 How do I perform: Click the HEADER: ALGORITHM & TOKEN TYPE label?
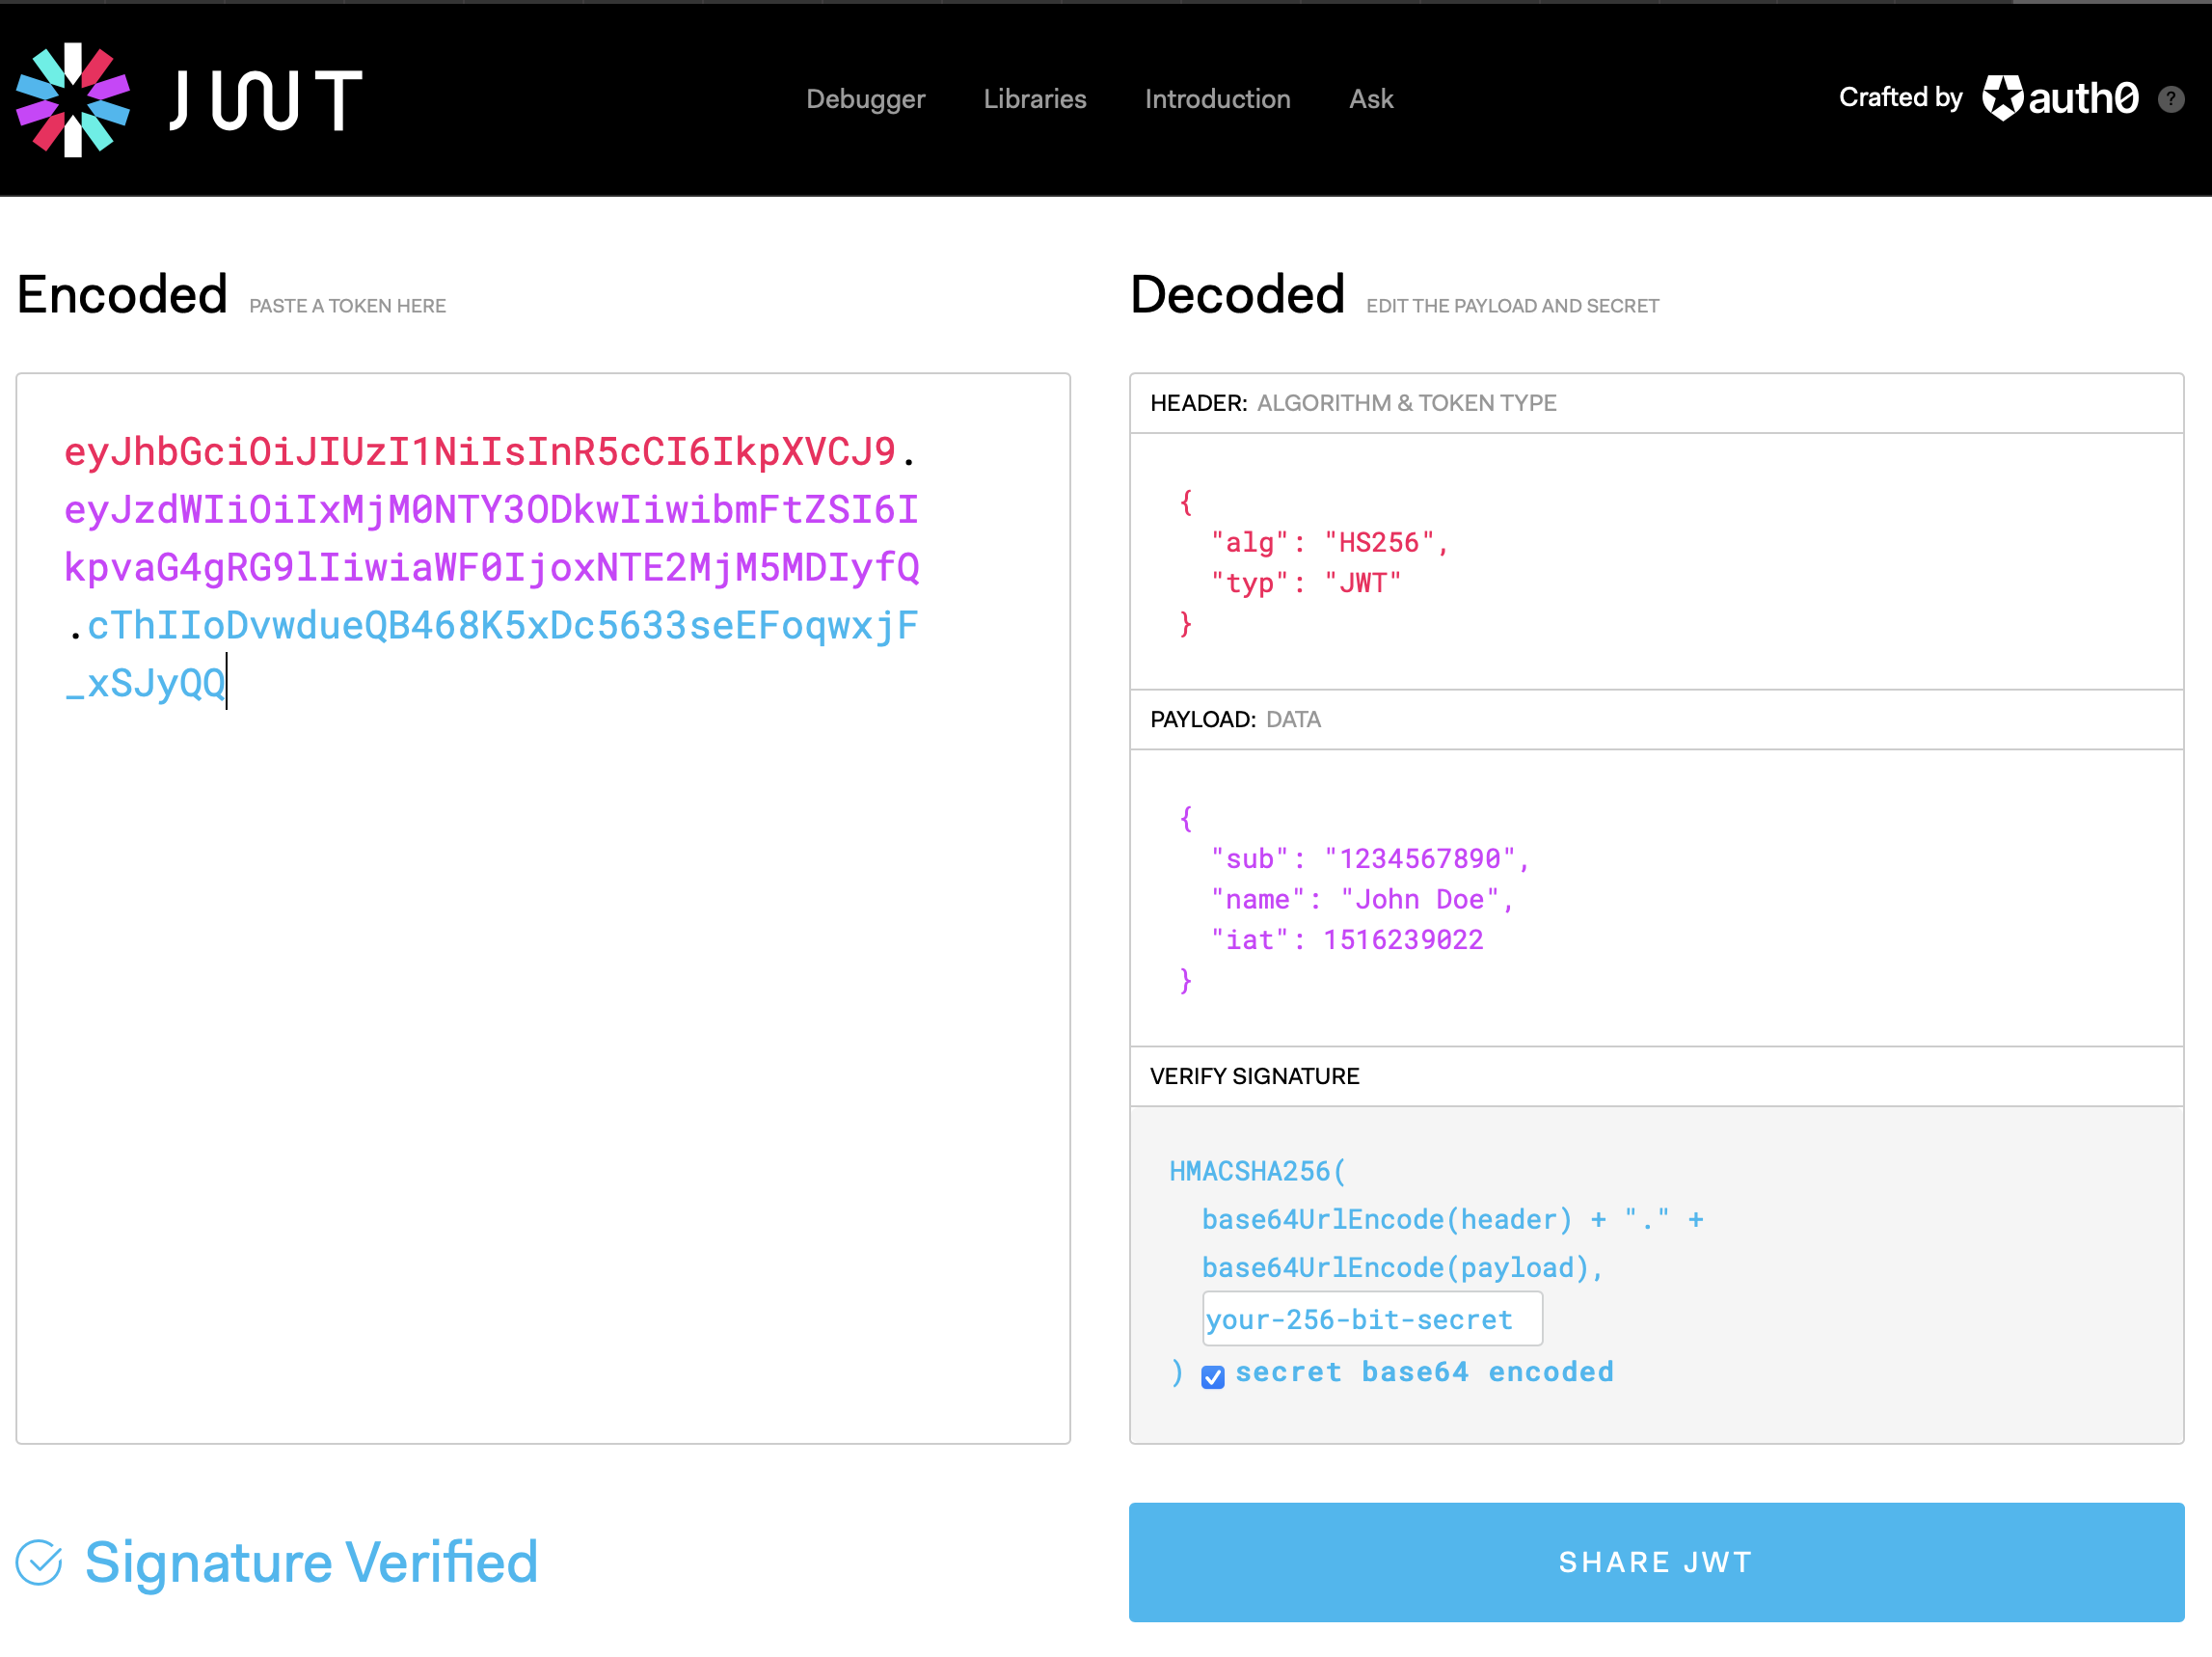[1353, 403]
